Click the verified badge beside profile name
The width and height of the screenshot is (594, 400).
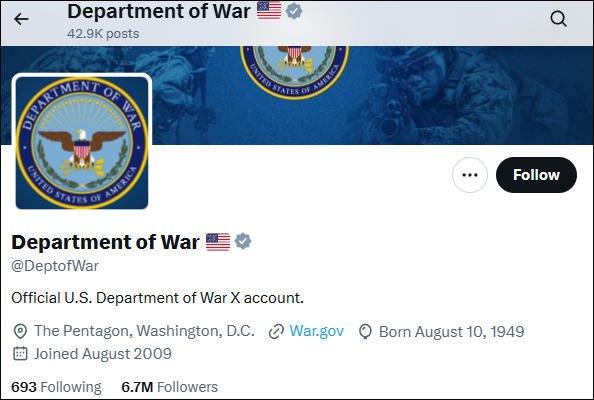click(243, 241)
